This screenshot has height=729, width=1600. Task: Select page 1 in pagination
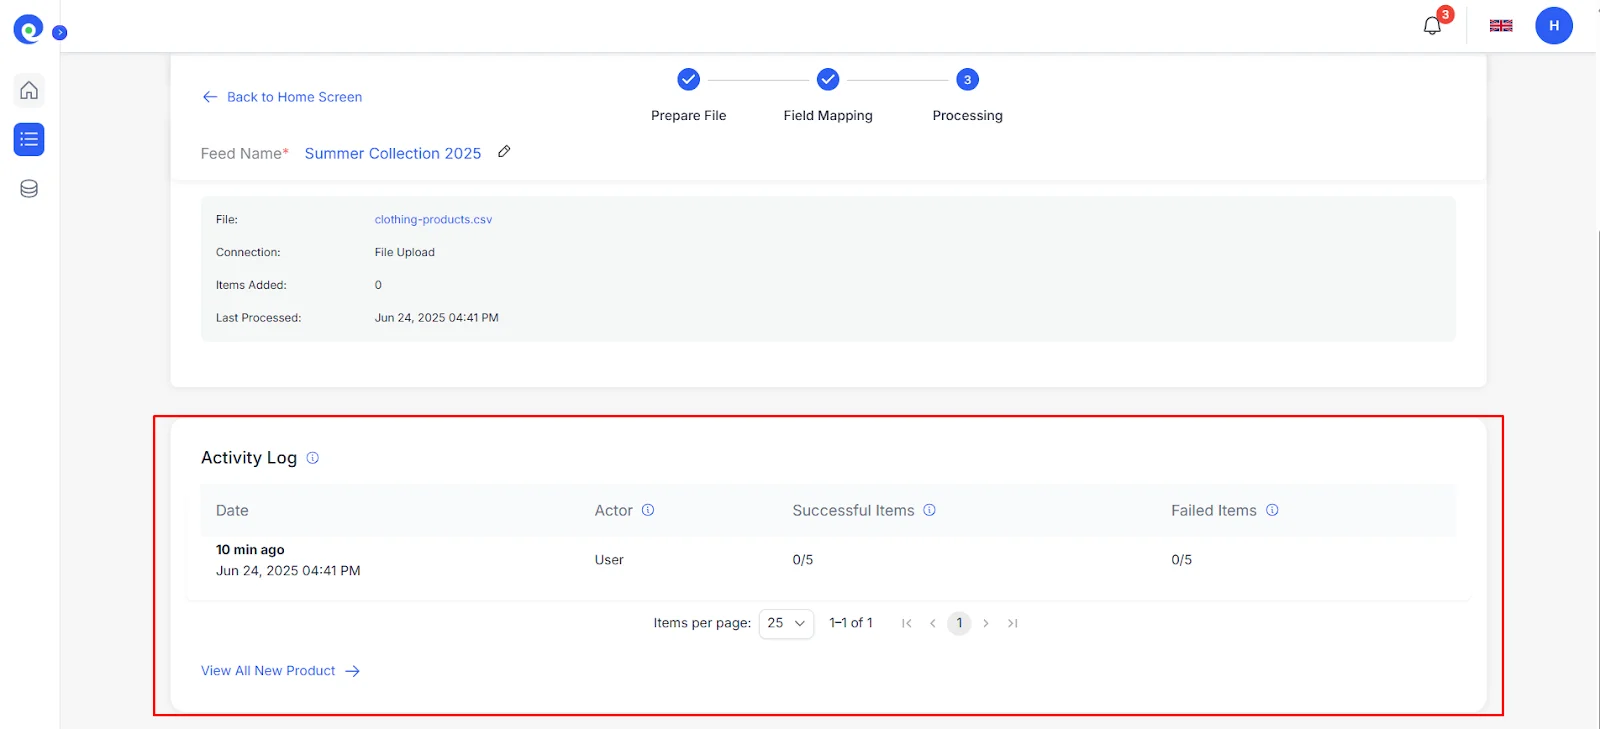click(x=959, y=623)
